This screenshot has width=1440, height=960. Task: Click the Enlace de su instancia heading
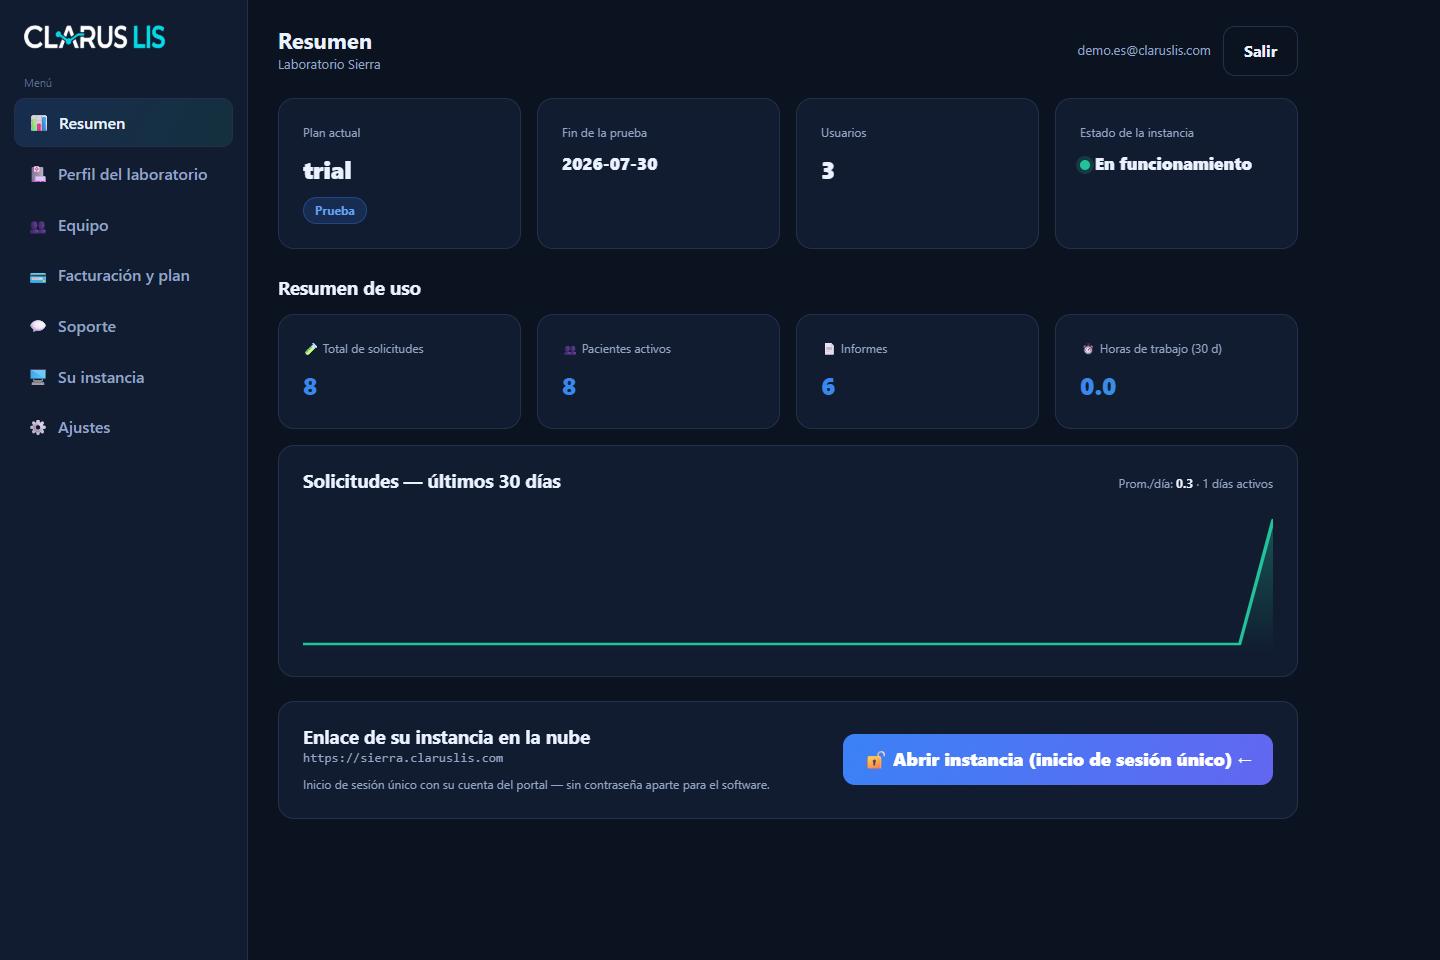point(446,737)
